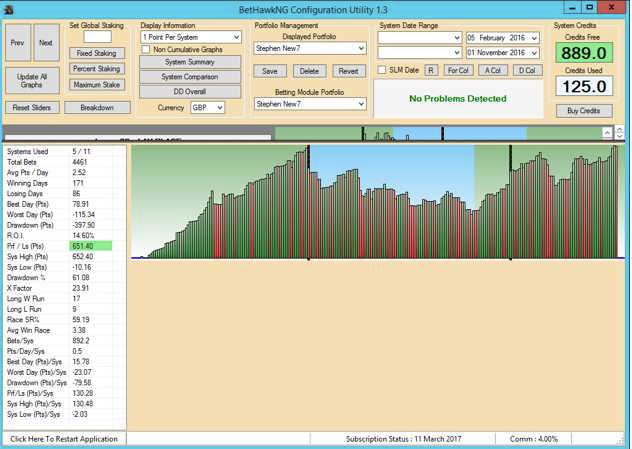Click the A Col button
Screen dimensions: 632x449
493,71
